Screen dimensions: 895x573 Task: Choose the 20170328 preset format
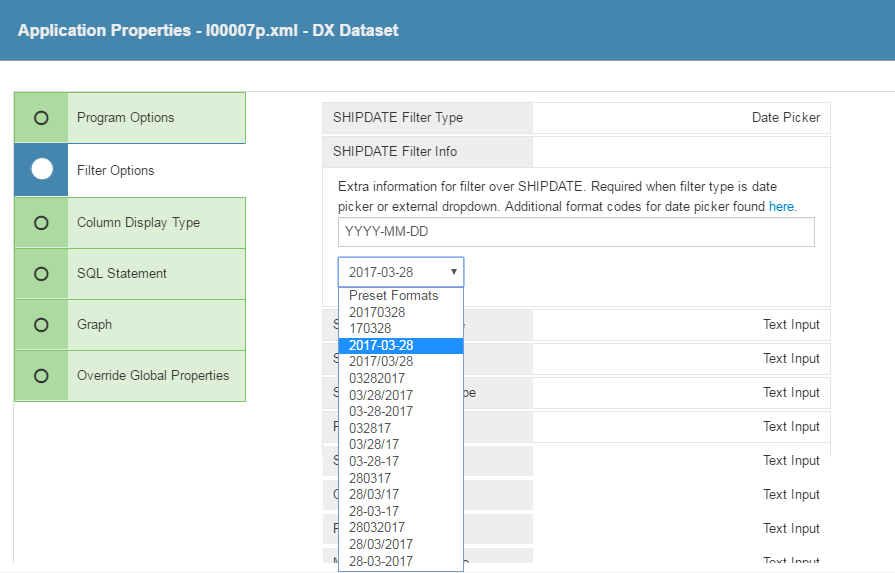[x=377, y=312]
